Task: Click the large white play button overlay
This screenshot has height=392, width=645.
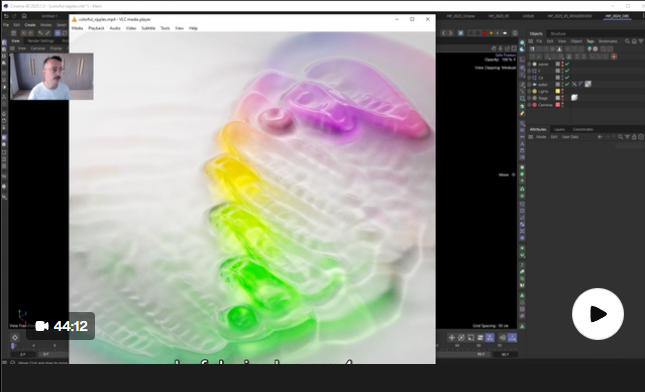Action: tap(598, 314)
